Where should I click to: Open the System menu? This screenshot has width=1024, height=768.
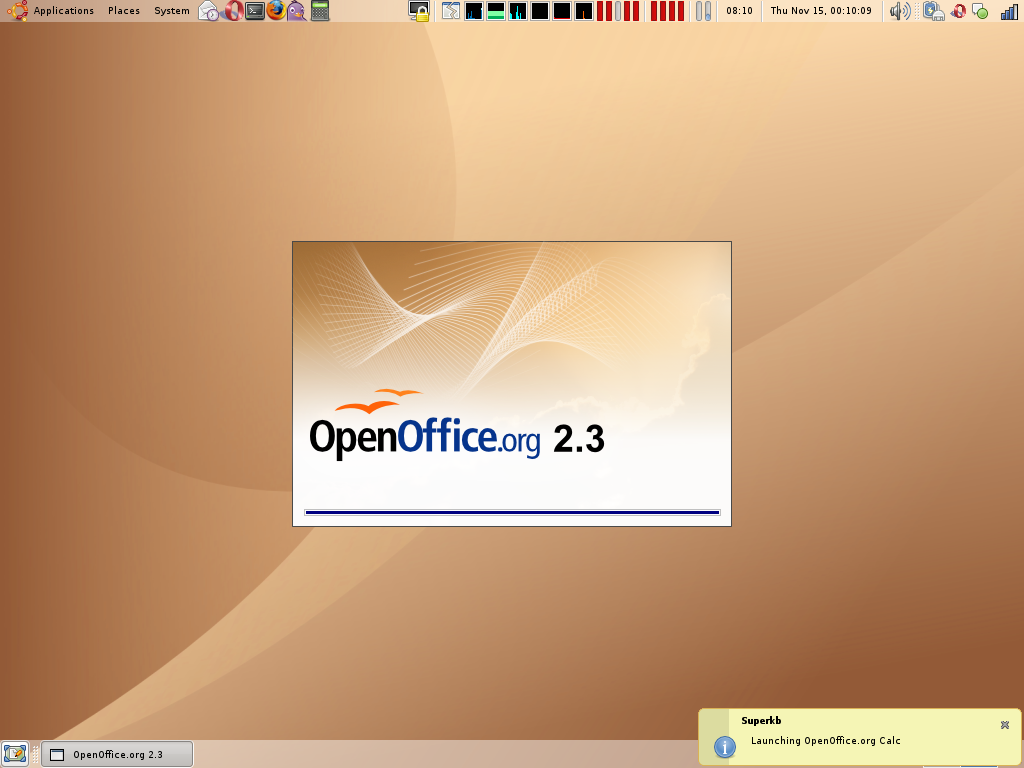tap(171, 11)
